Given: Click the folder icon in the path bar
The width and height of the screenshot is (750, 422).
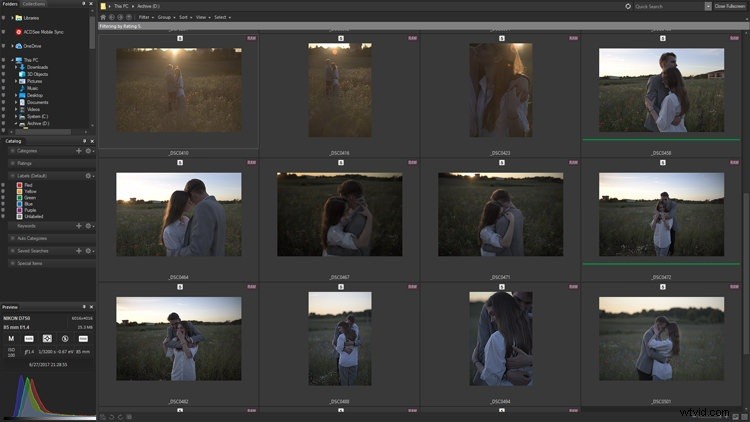Looking at the screenshot, I should pos(103,6).
